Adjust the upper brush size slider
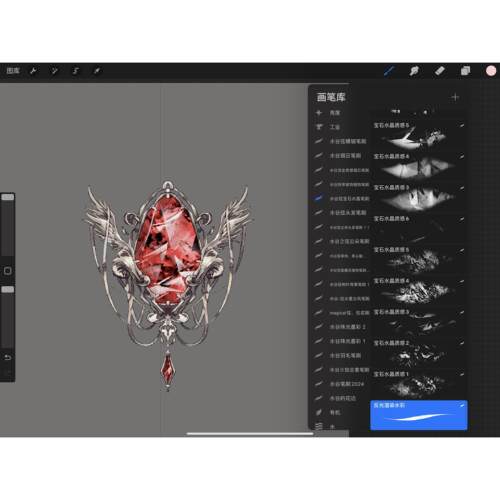This screenshot has height=500, width=500. coord(7,224)
